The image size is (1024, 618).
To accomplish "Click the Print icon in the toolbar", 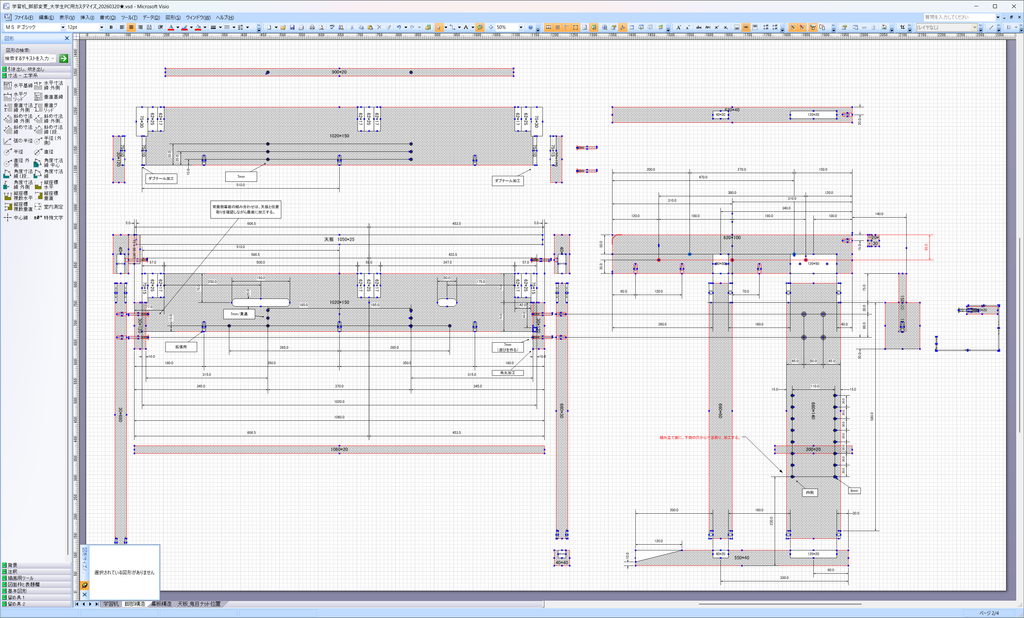I will tap(312, 27).
